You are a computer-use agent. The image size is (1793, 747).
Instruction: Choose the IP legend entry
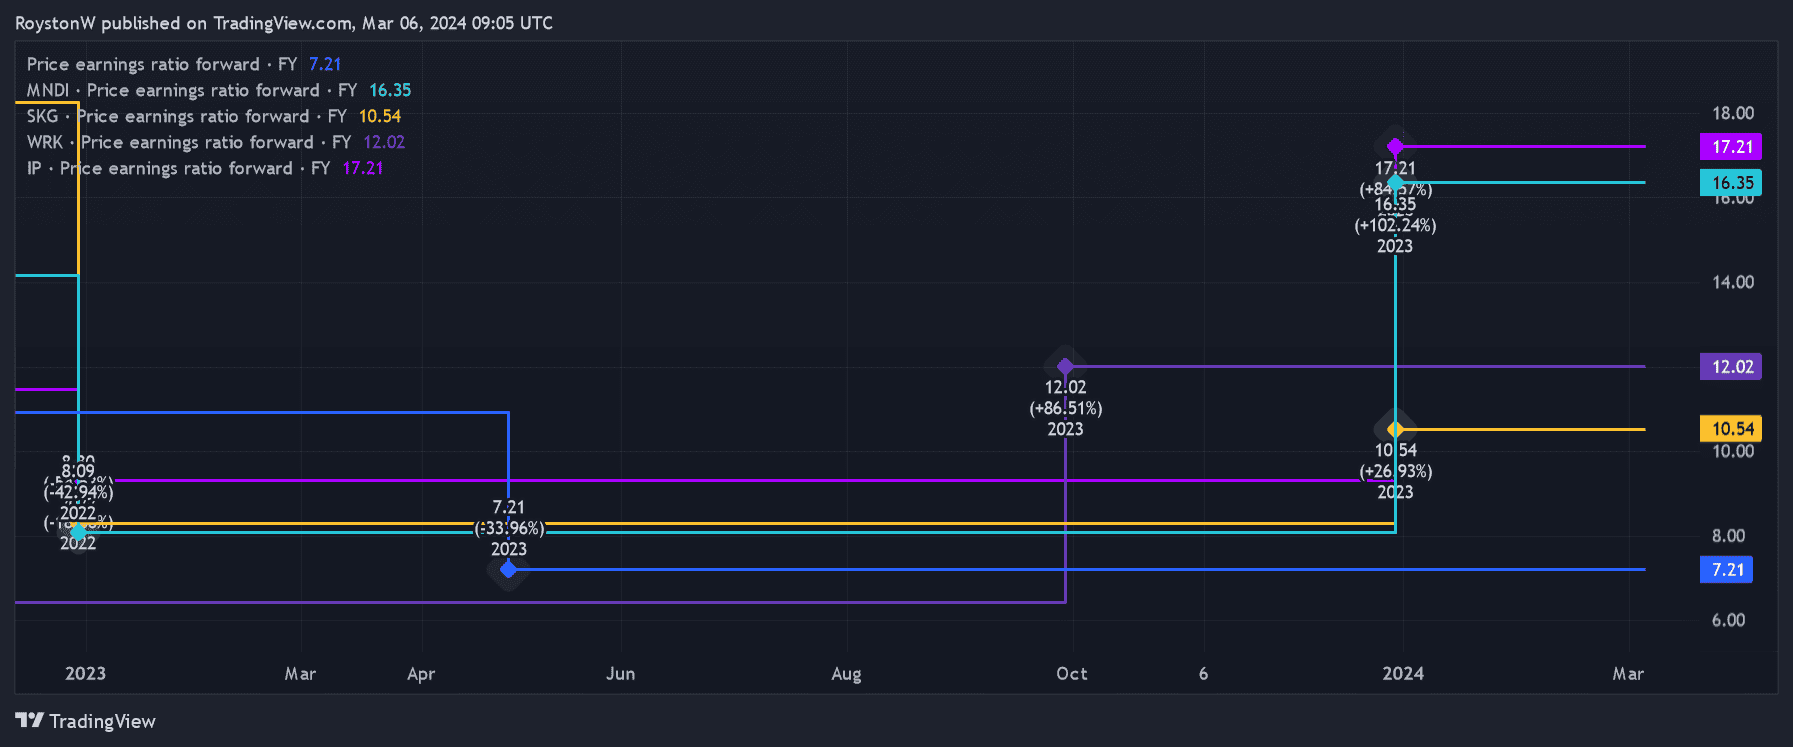tap(204, 168)
